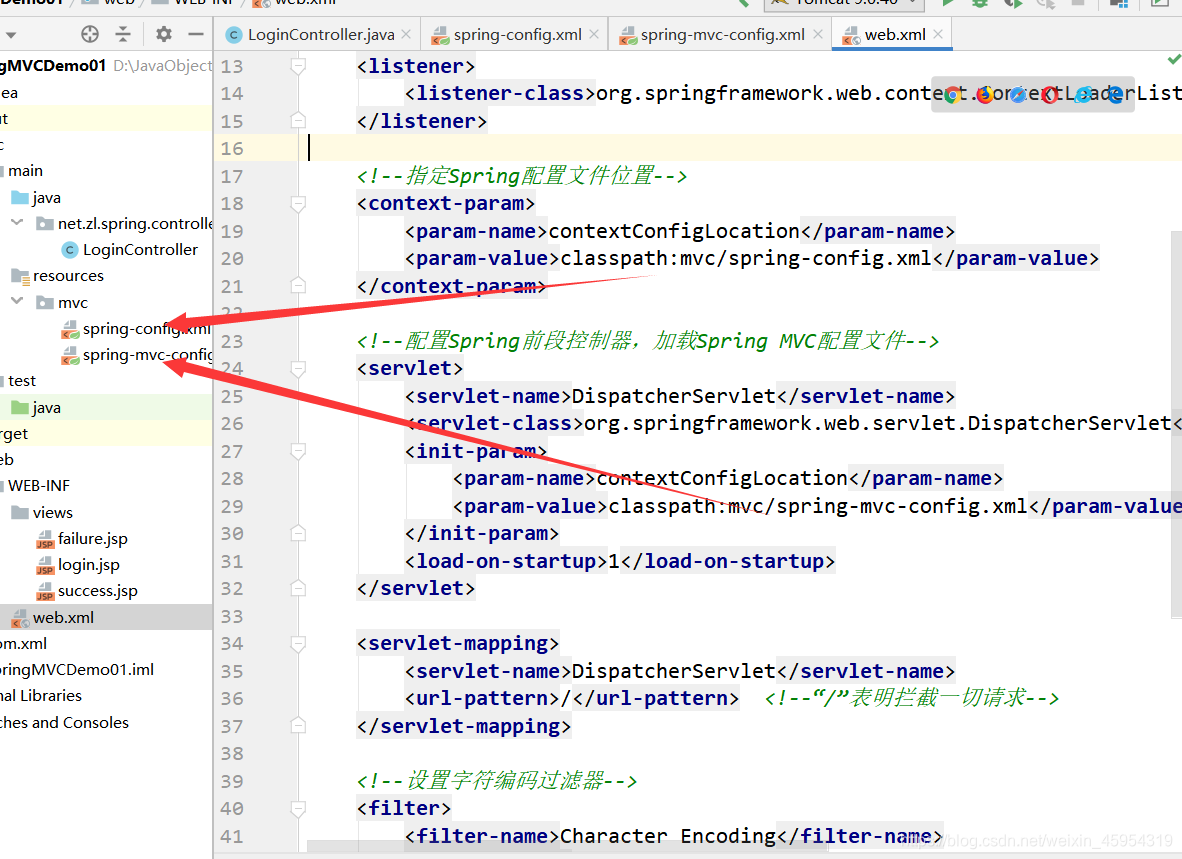
Task: Select web.xml in project tree
Action: point(63,617)
